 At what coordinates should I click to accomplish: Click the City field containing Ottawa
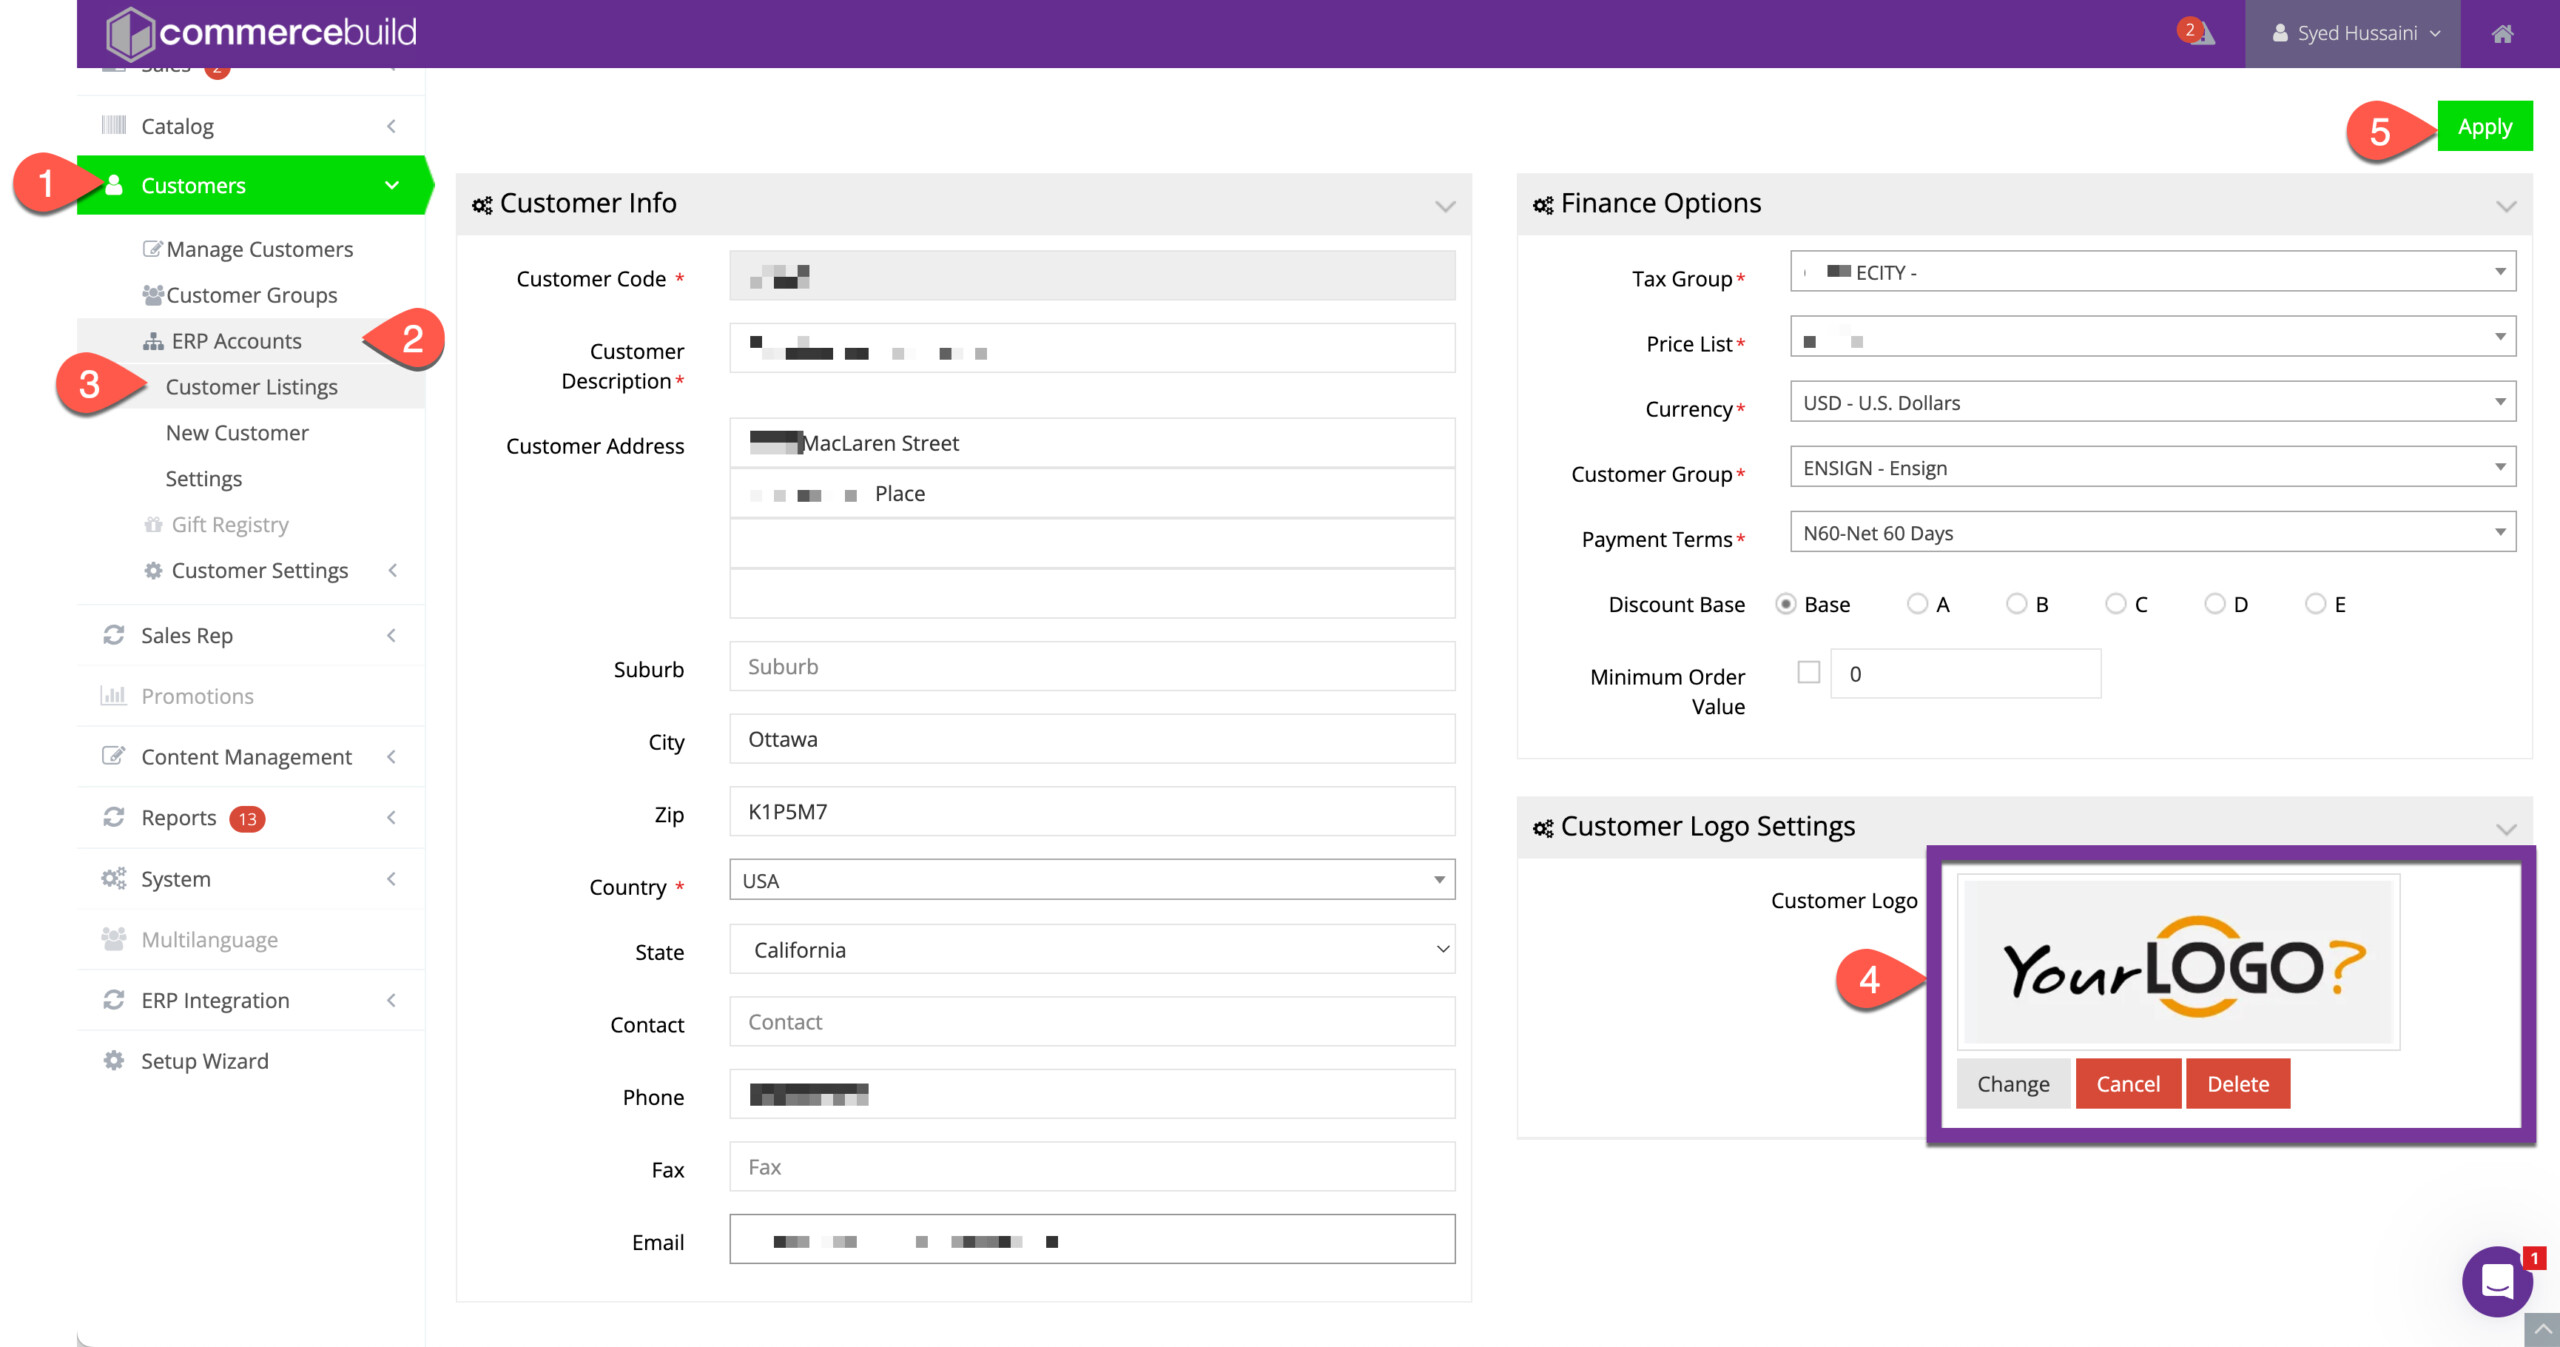point(1092,739)
